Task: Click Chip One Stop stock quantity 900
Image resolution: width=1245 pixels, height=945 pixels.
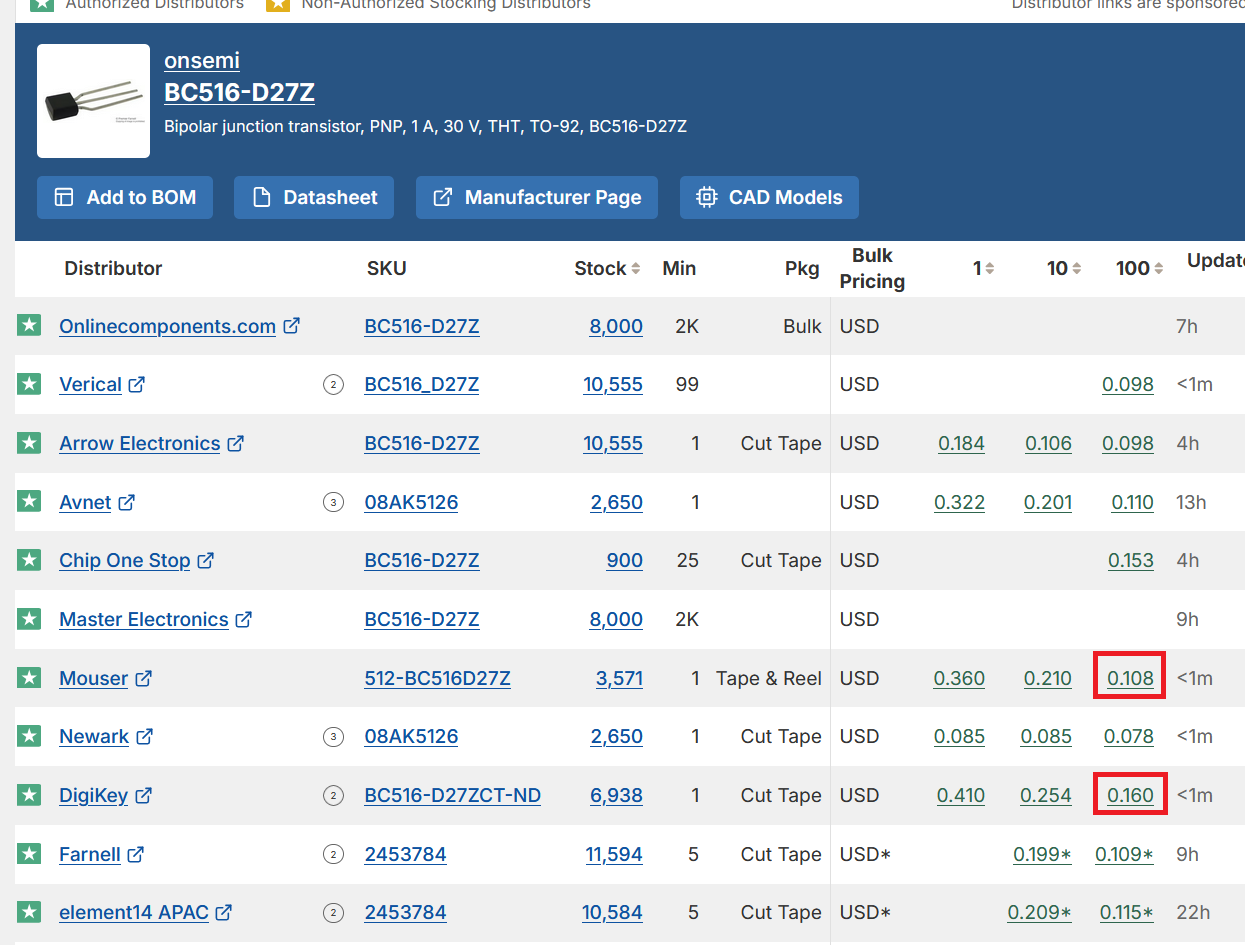Action: [x=624, y=560]
